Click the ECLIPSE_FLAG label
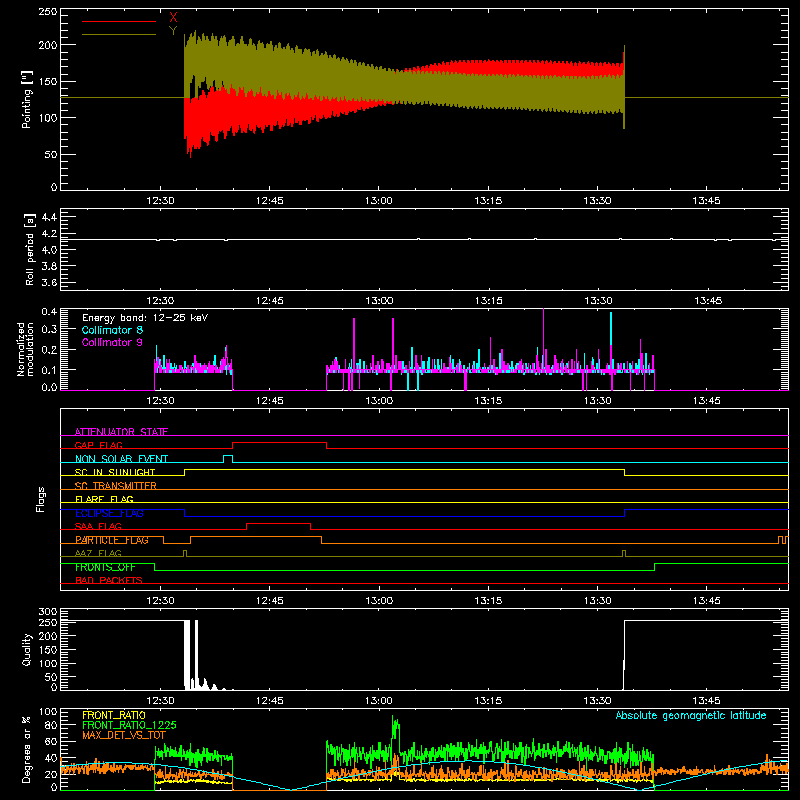This screenshot has height=800, width=800. (x=109, y=513)
